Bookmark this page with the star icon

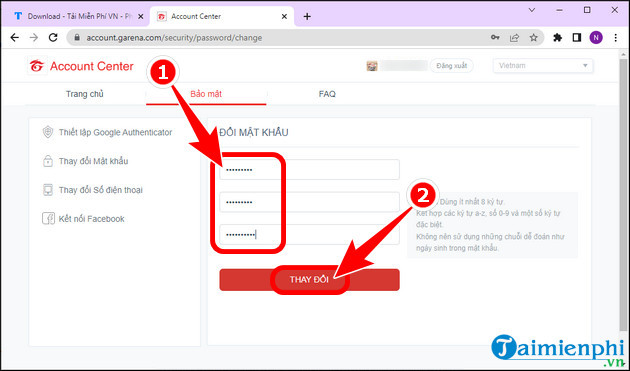coord(533,38)
